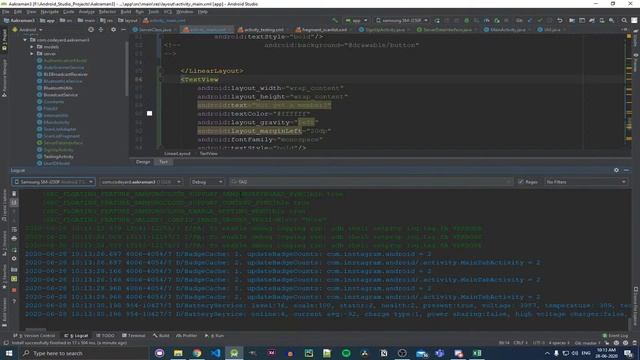The image size is (640, 360).
Task: Hide the Logcat panel with minus icon
Action: pos(627,170)
